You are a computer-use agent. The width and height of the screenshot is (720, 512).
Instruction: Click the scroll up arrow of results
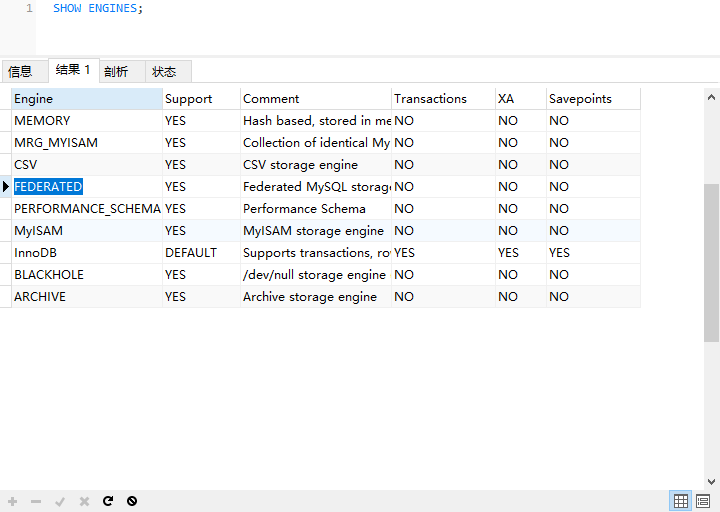(711, 97)
